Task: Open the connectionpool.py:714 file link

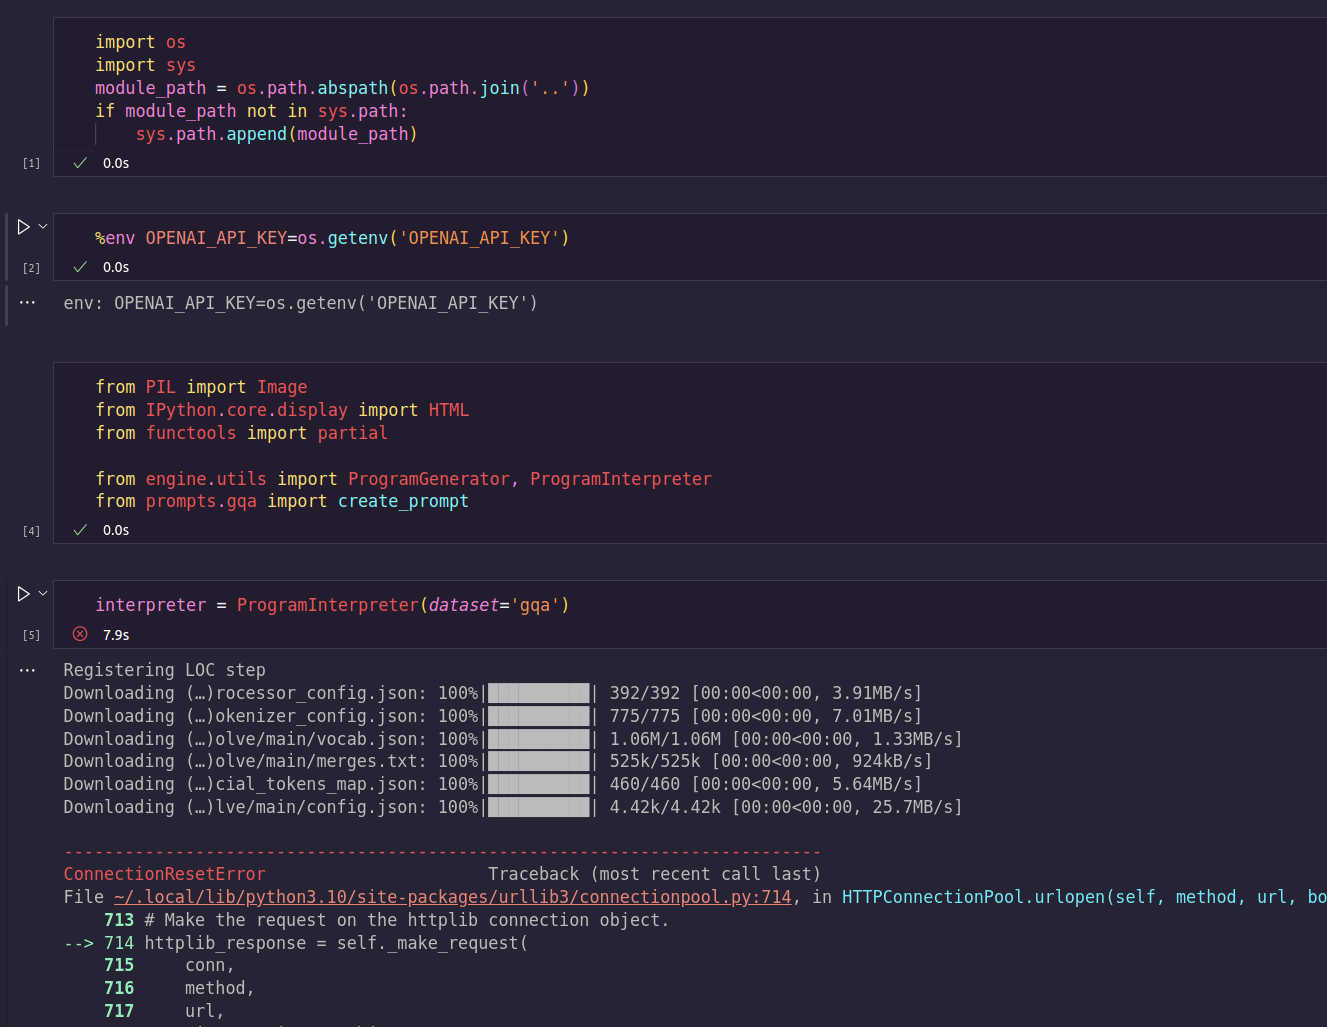Action: 452,897
